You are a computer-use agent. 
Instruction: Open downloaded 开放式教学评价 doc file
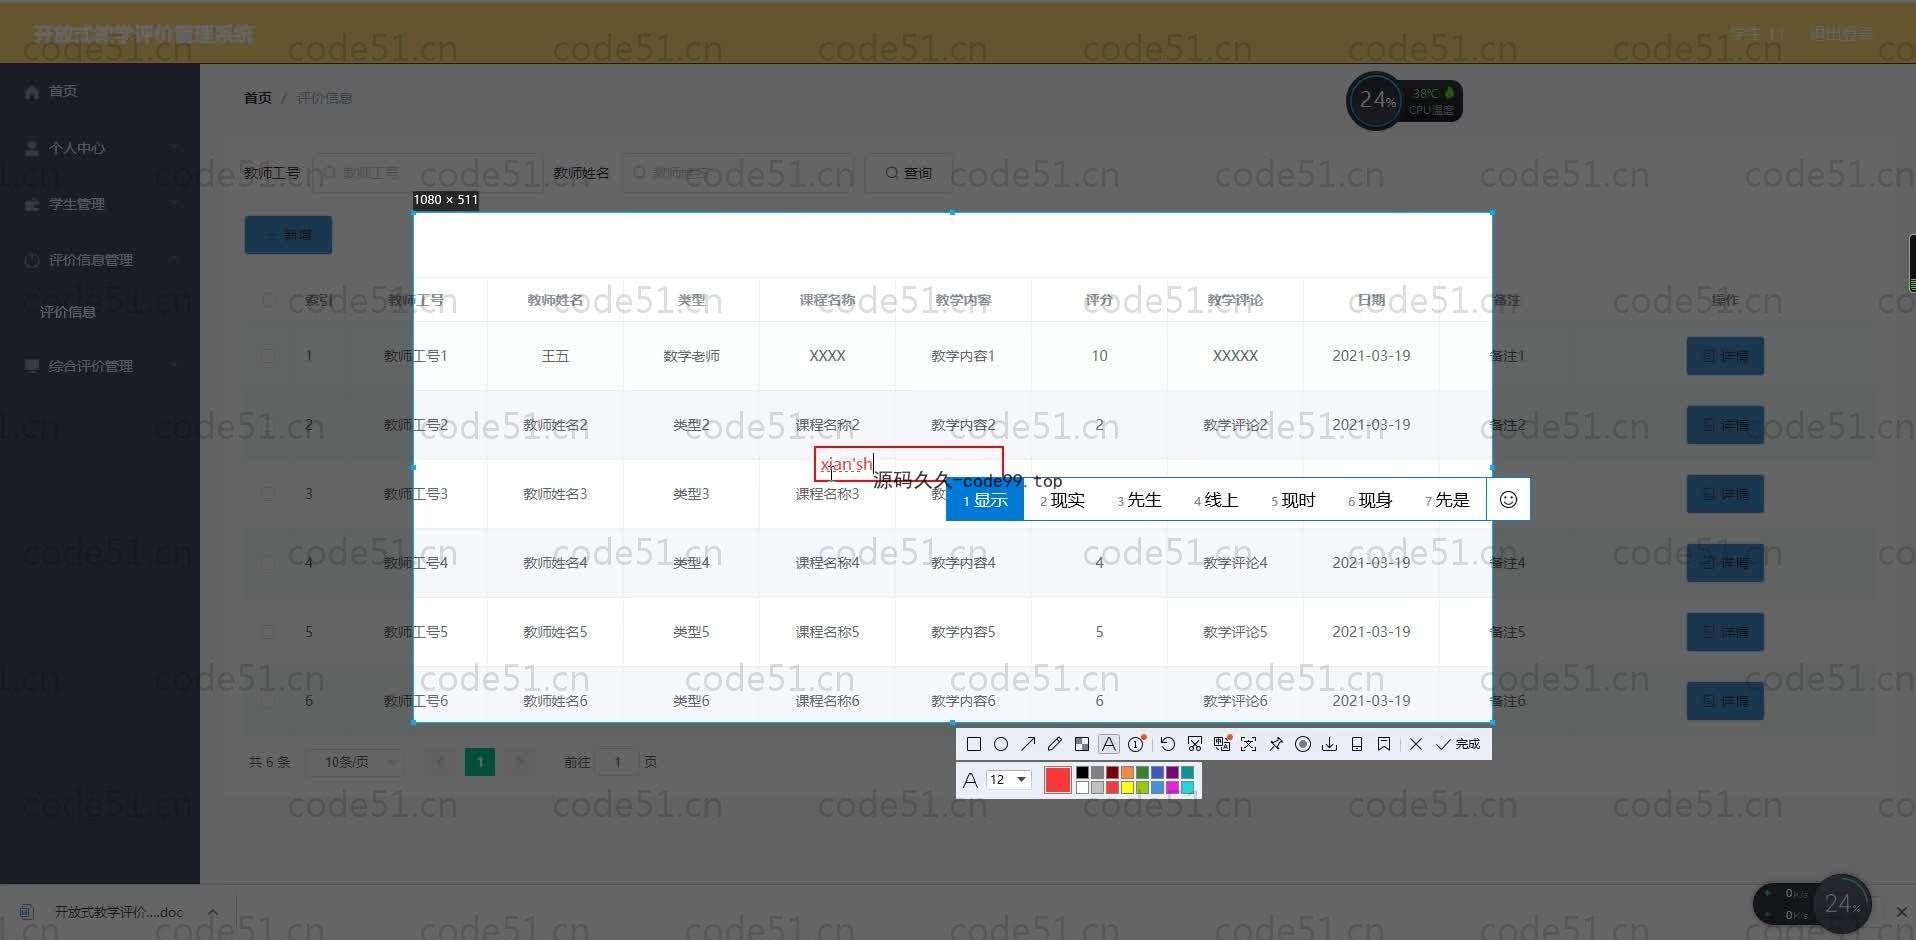(x=118, y=912)
